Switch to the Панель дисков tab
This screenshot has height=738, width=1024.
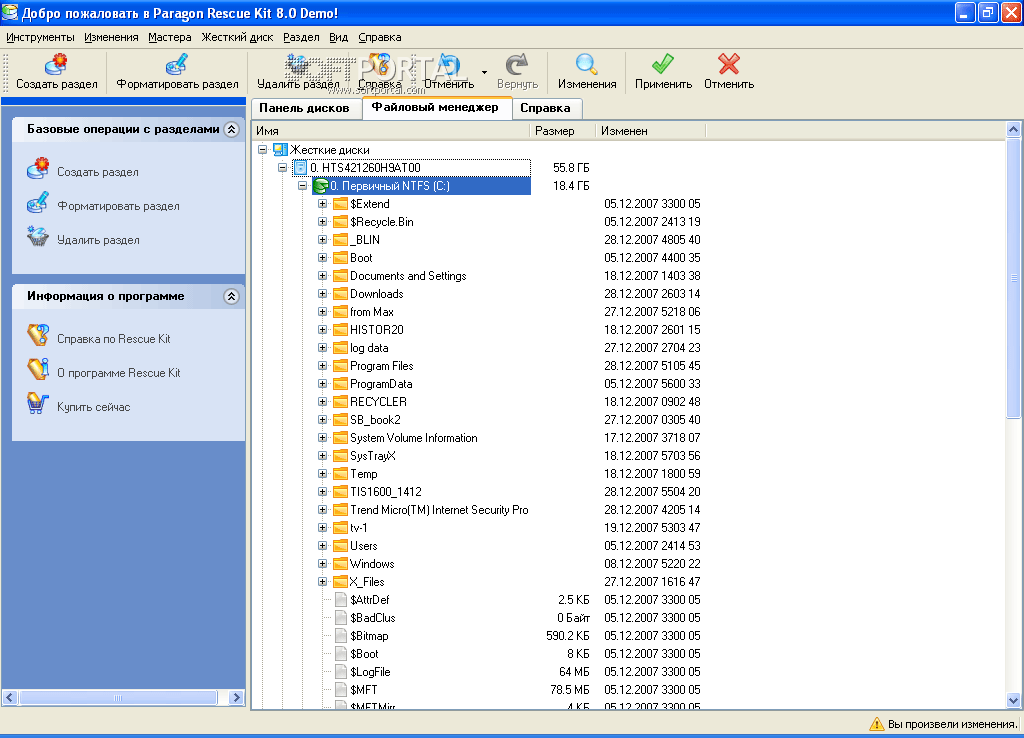point(304,108)
